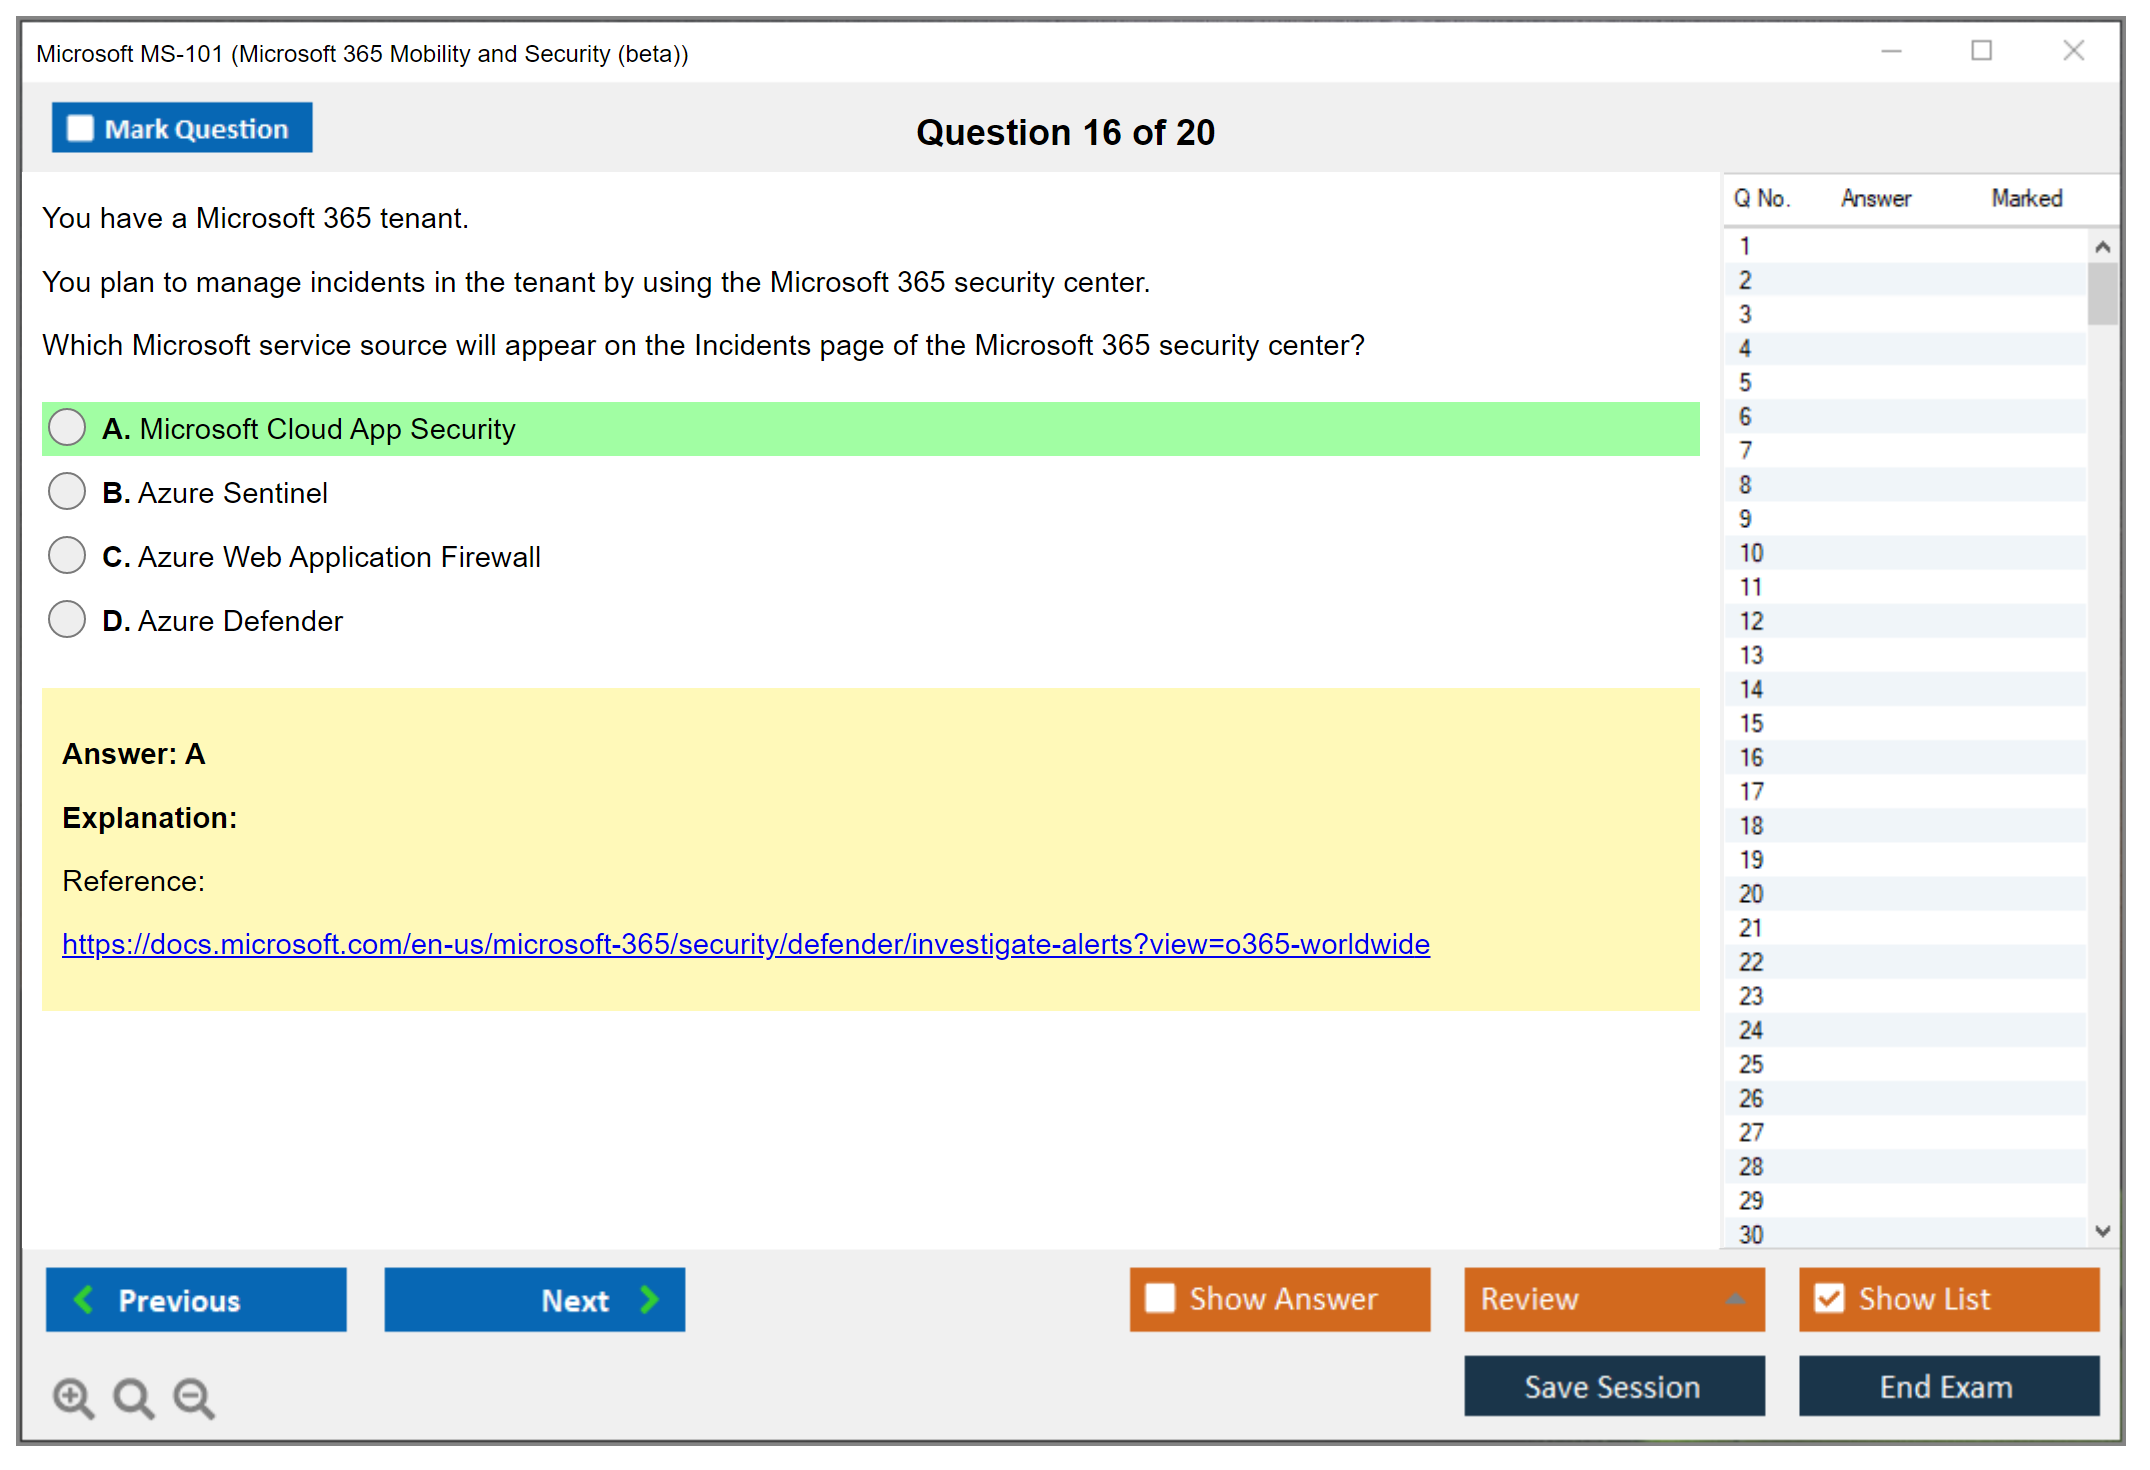Image resolution: width=2150 pixels, height=1470 pixels.
Task: Tick the Mark Question checkbox
Action: (80, 129)
